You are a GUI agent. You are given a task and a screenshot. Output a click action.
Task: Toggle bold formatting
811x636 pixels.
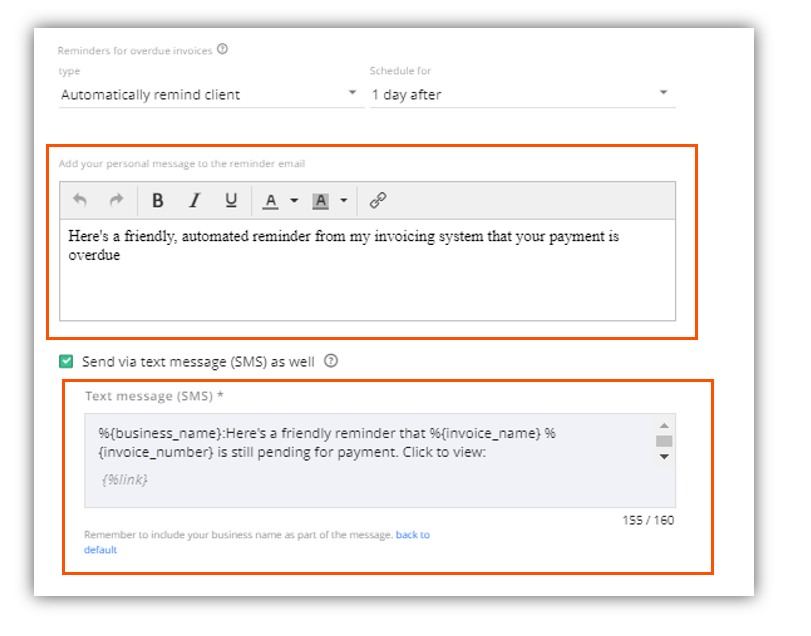[x=158, y=200]
